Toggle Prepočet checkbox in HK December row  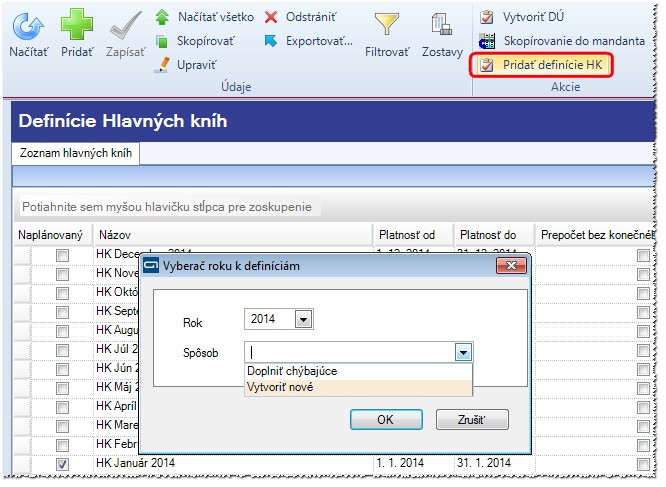(x=643, y=255)
